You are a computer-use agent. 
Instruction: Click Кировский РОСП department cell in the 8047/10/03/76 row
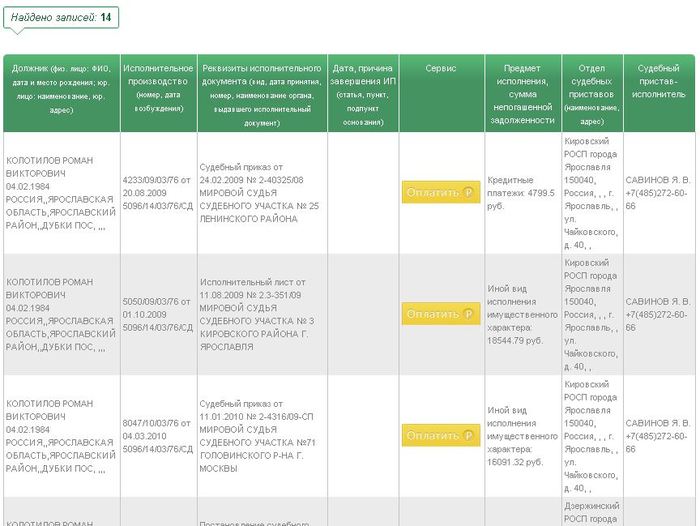[592, 436]
